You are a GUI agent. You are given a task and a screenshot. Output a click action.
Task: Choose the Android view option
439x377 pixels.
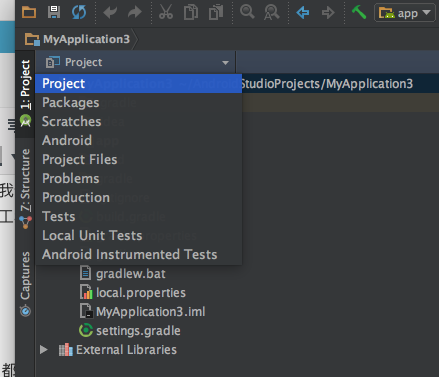tap(138, 140)
